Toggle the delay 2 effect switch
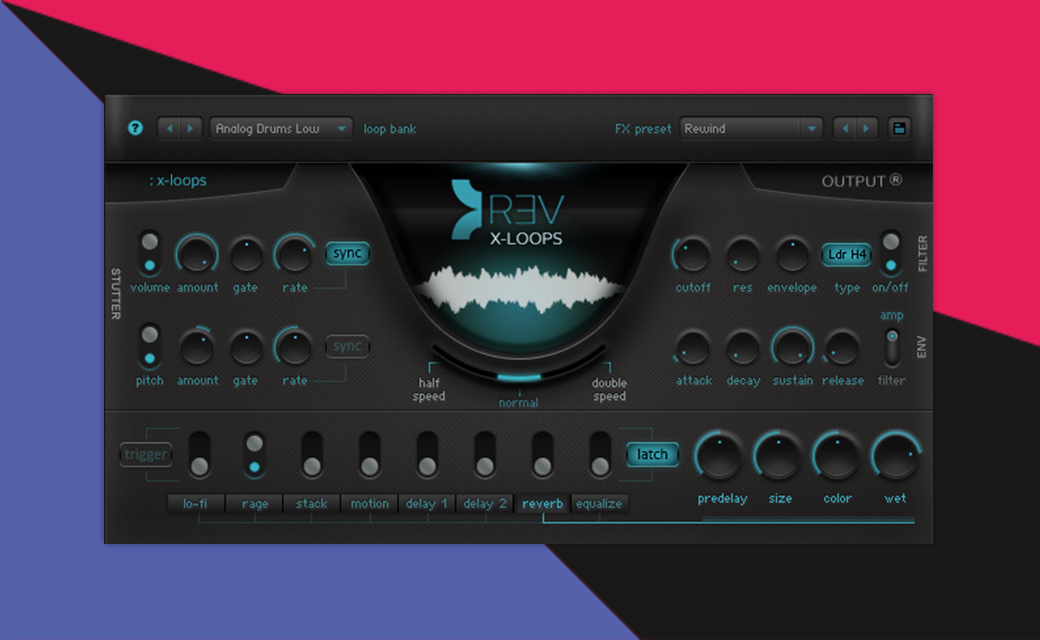The height and width of the screenshot is (640, 1040). coord(485,455)
